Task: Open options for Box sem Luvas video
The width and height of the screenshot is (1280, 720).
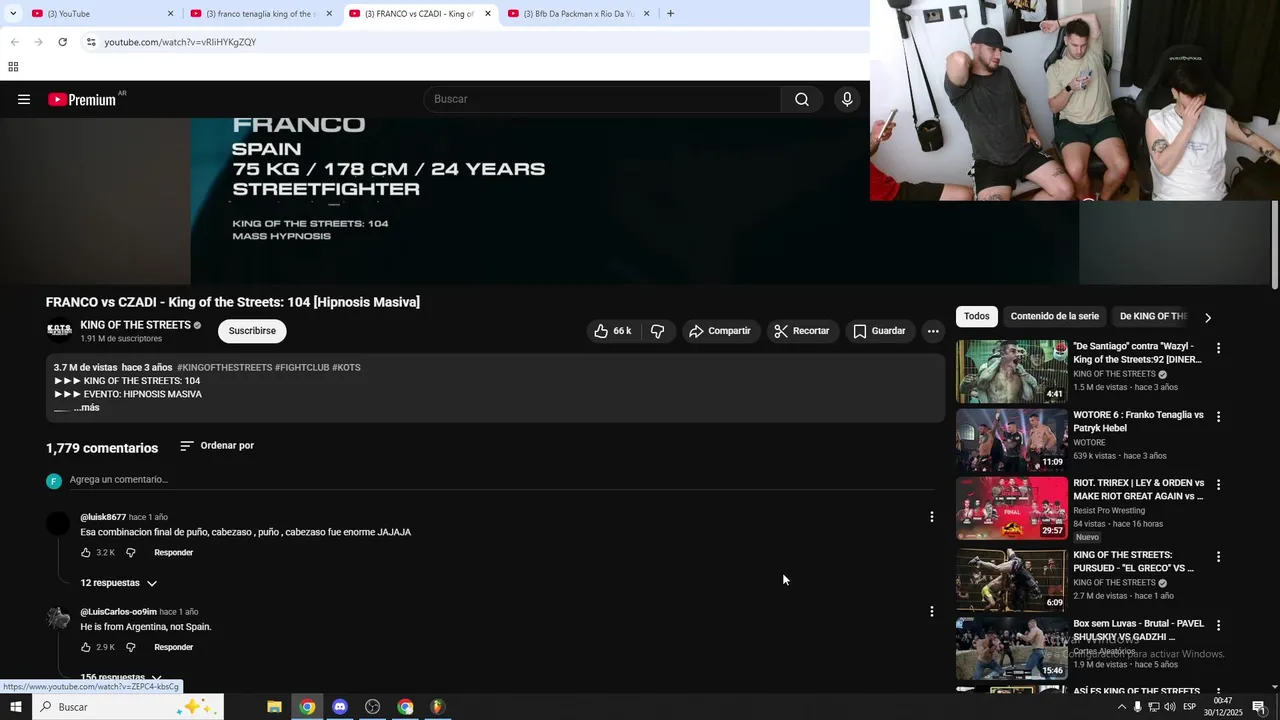Action: (1218, 625)
